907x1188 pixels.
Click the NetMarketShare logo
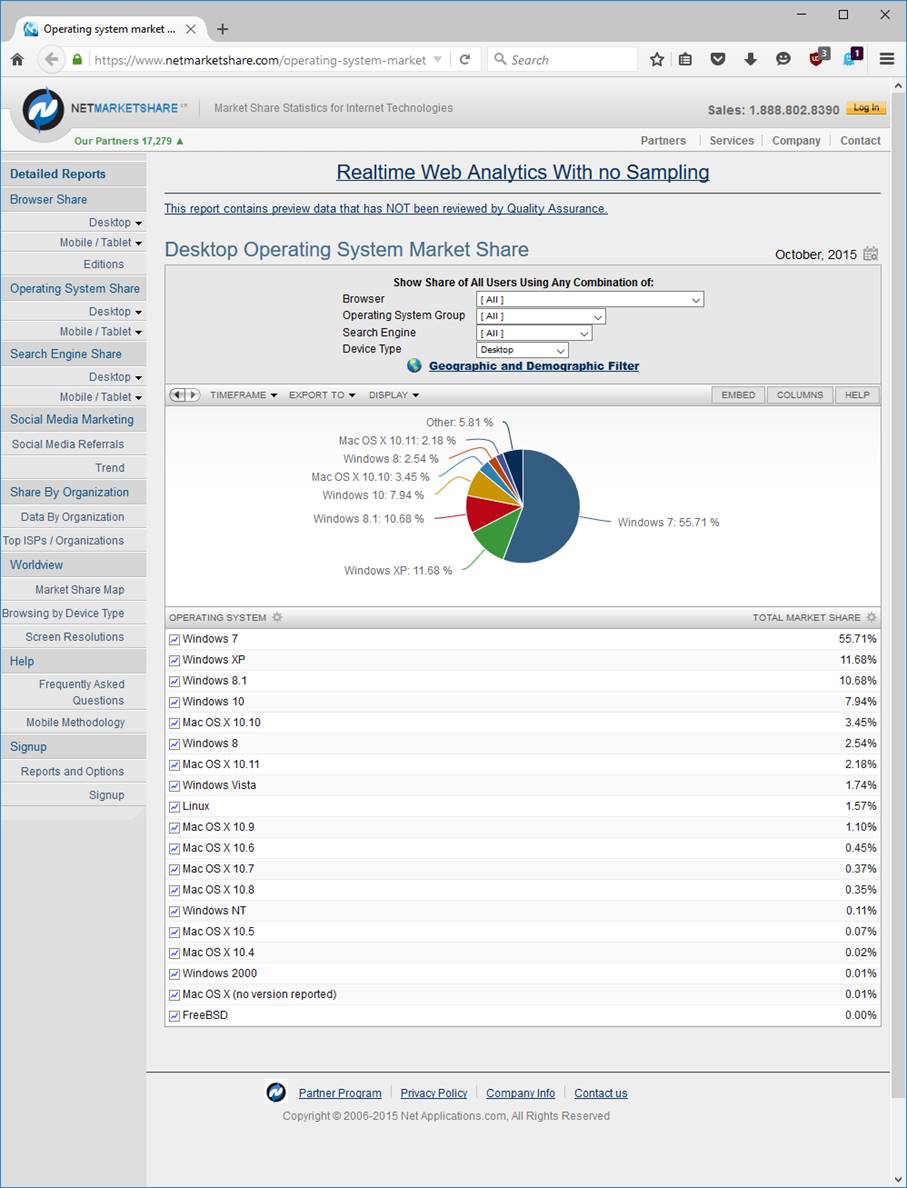pos(43,110)
